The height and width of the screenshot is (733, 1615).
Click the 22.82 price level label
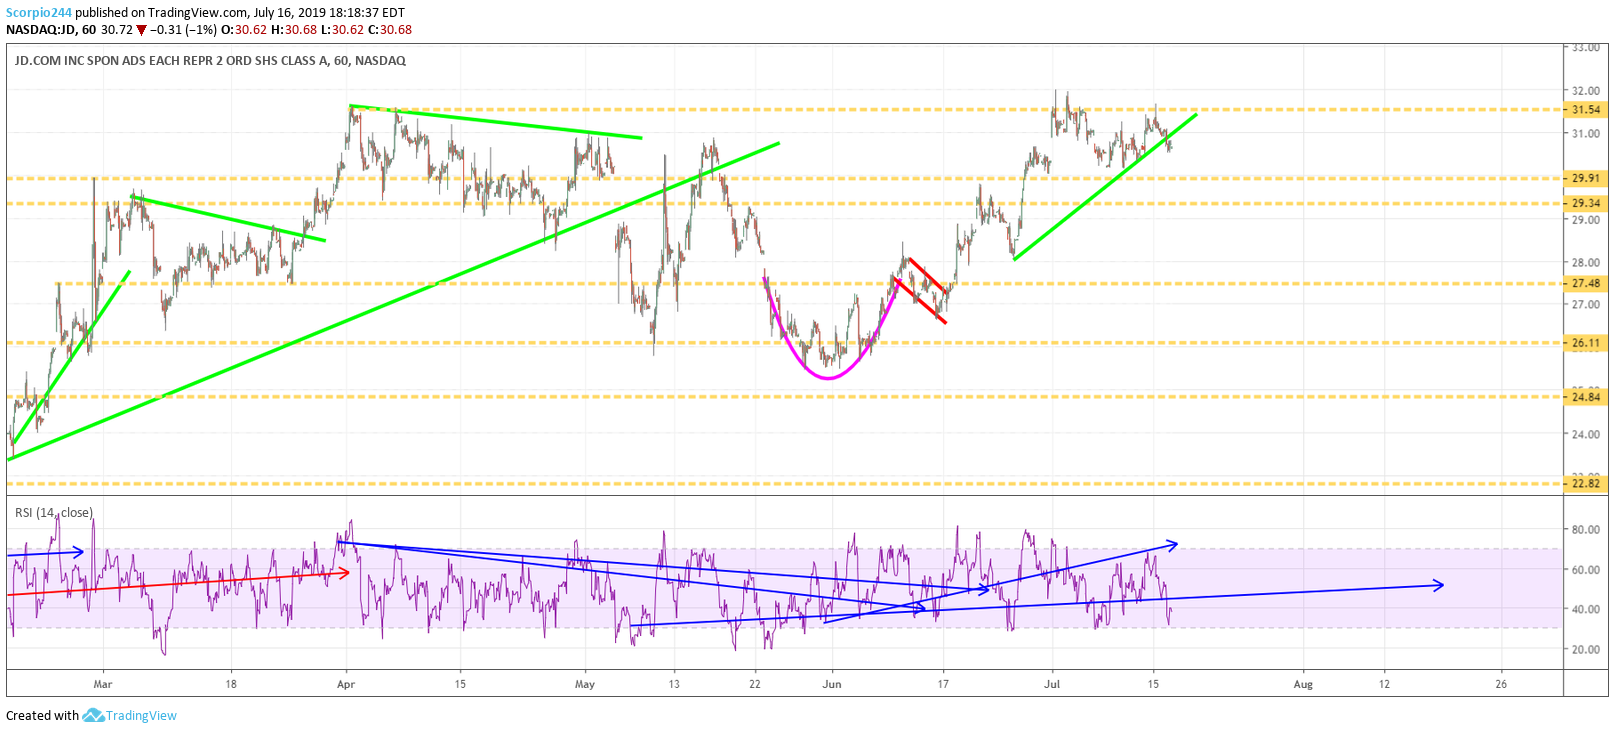[x=1585, y=483]
